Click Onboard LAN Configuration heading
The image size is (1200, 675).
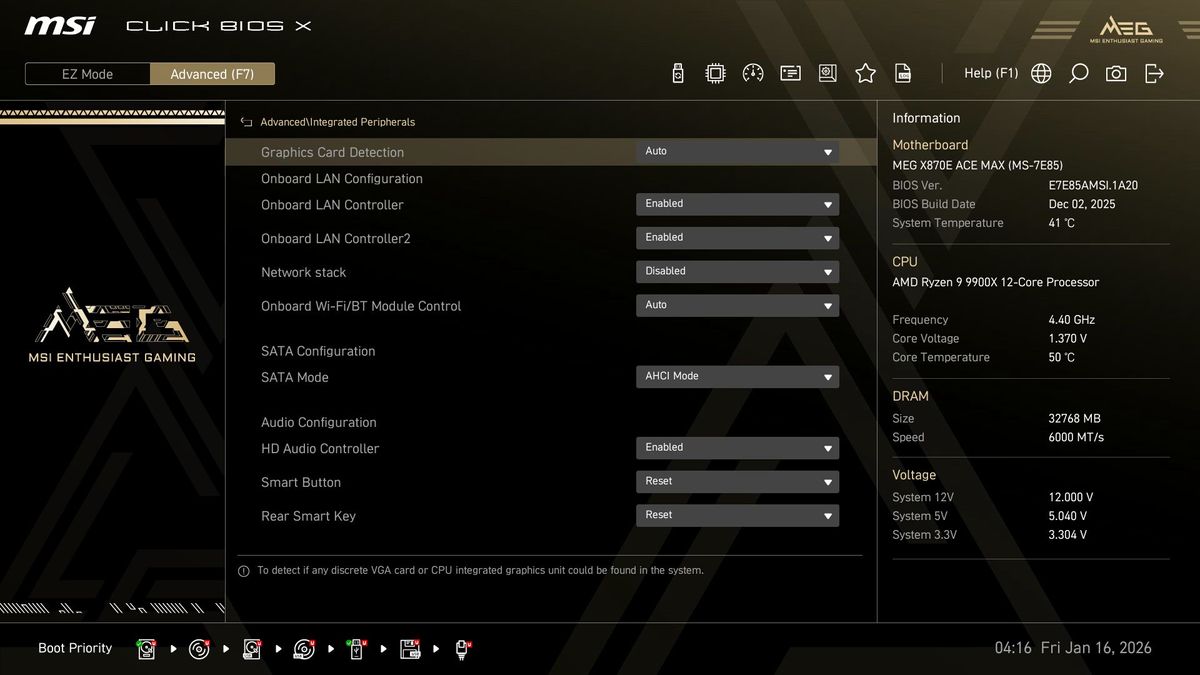[x=342, y=179]
